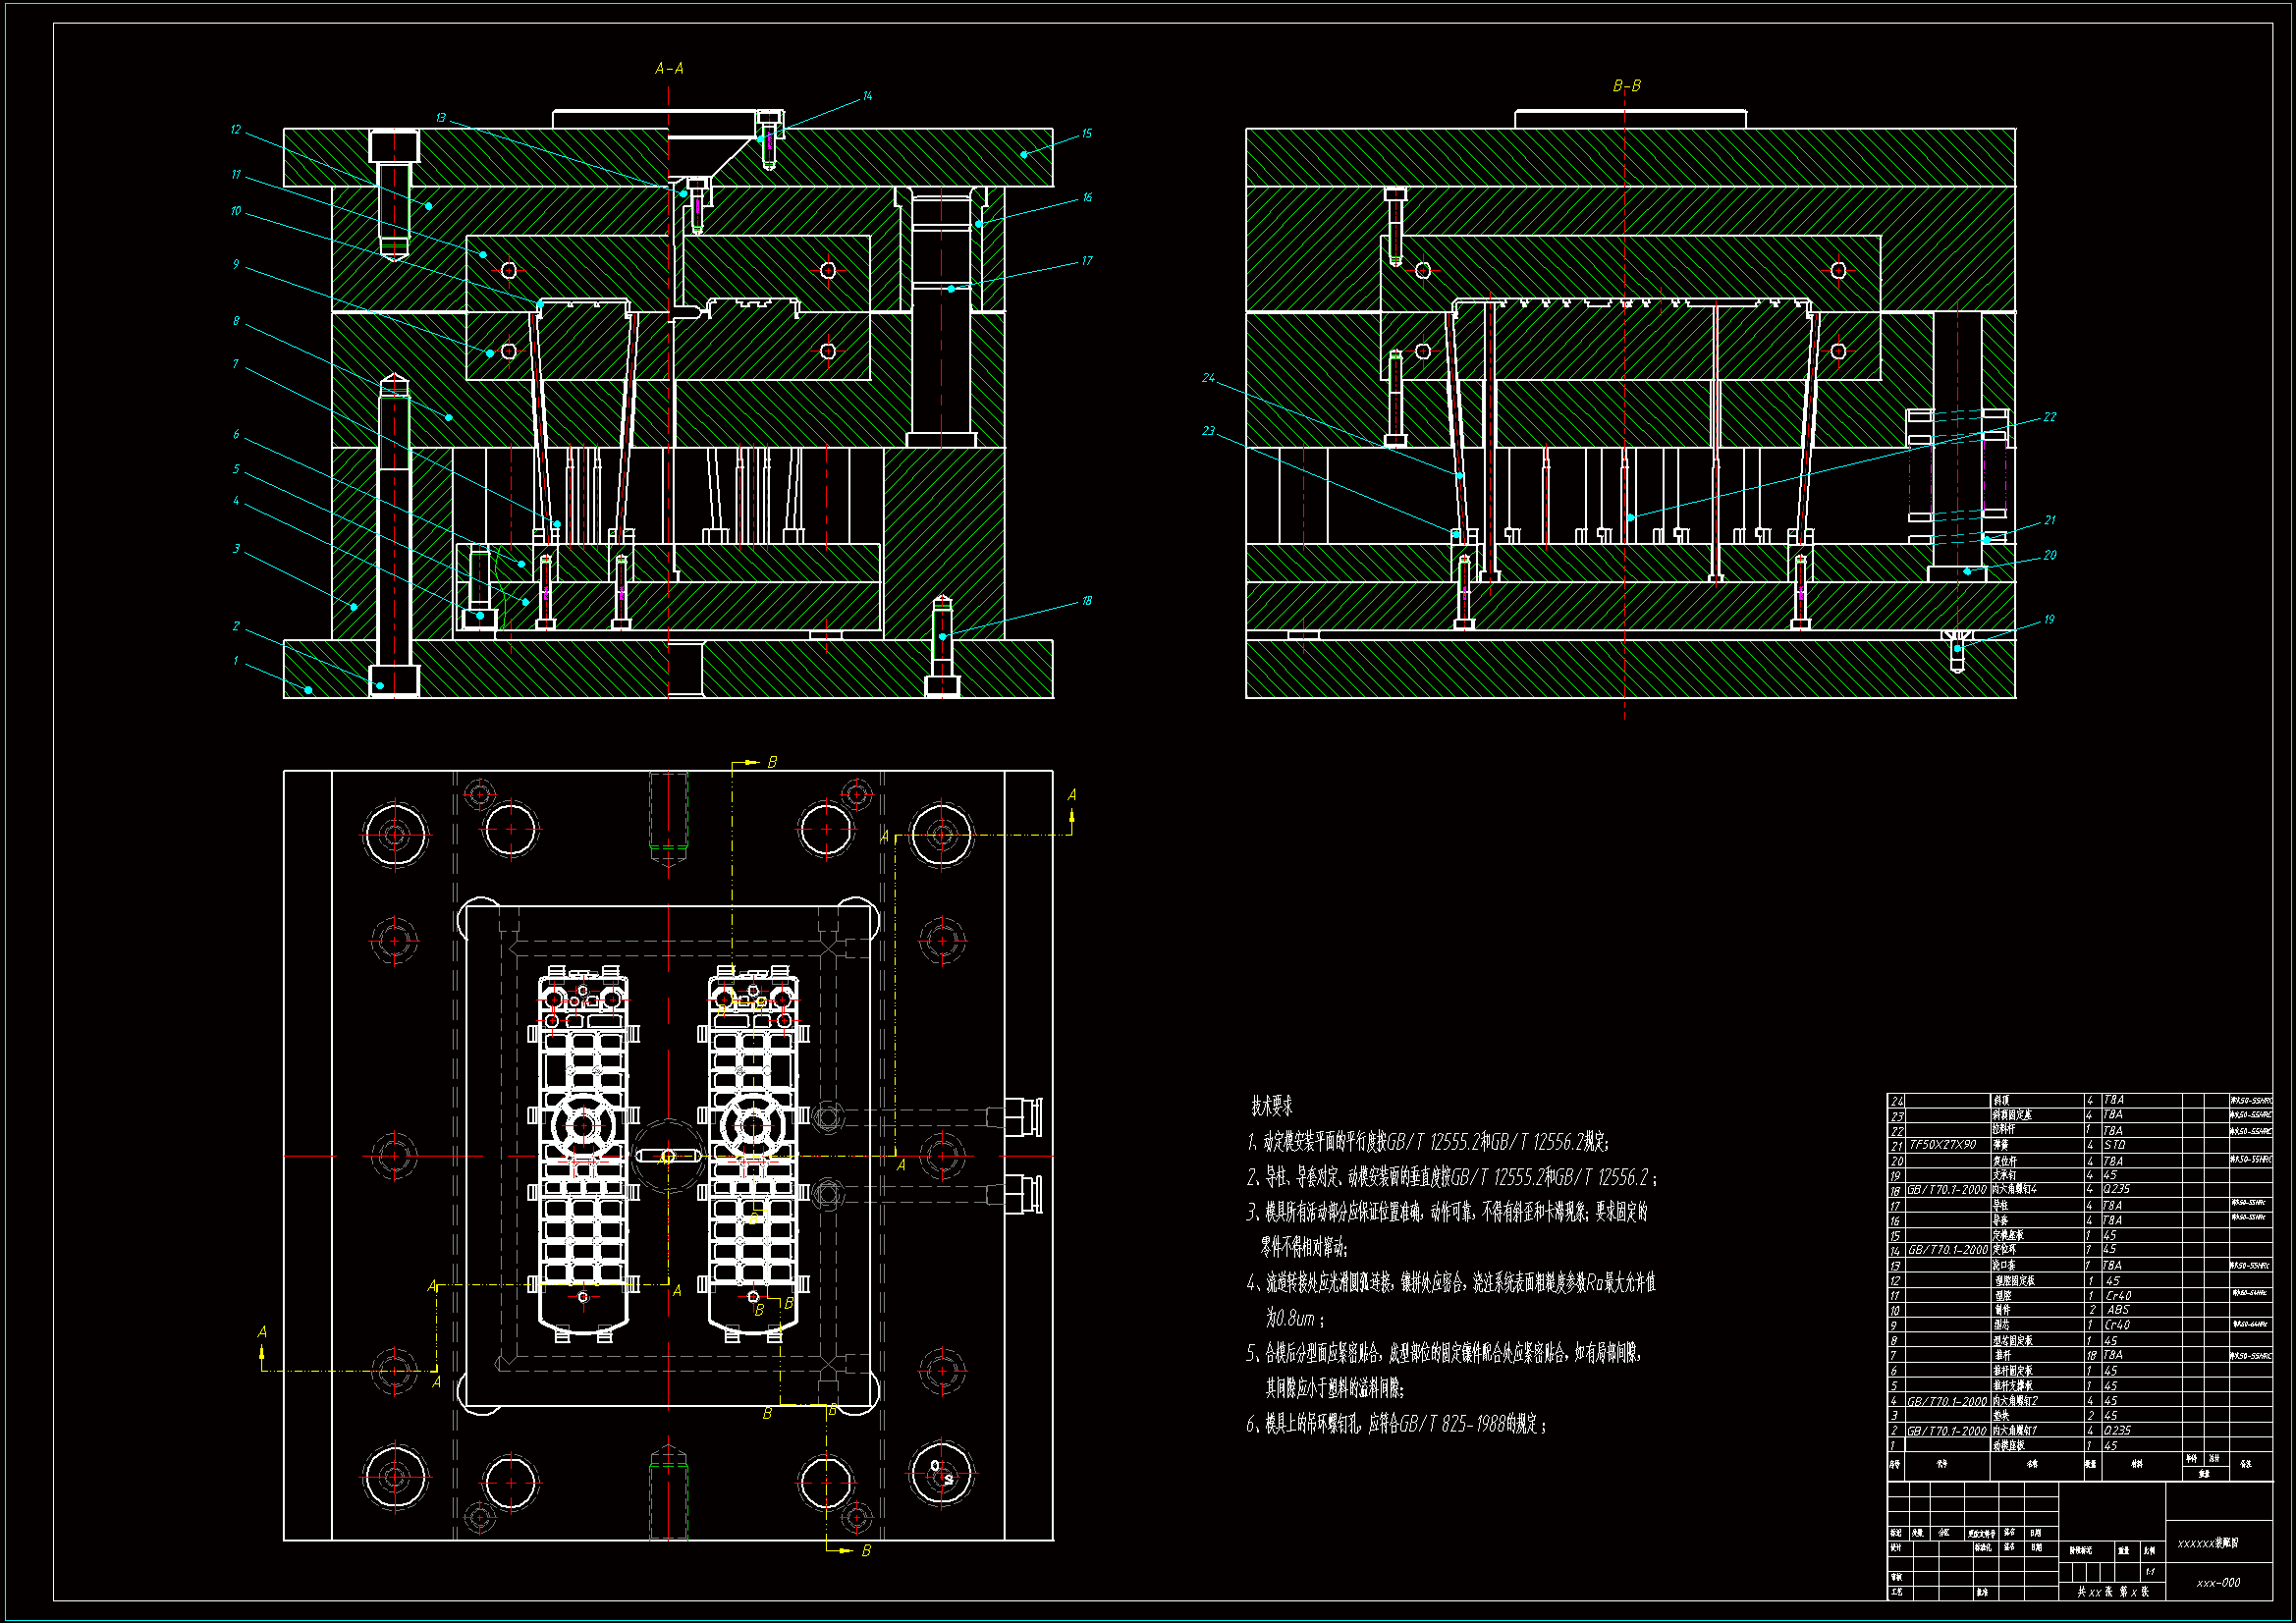Click the xxx-000 drawing number cell

tap(2218, 1583)
